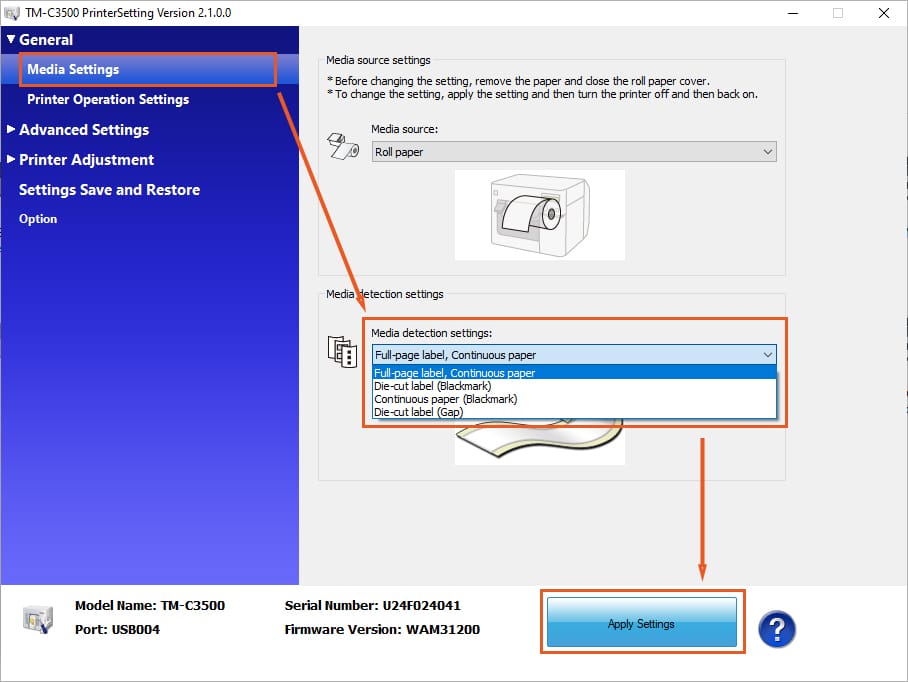Screen dimensions: 908x682
Task: Open the Media source dropdown
Action: pyautogui.click(x=574, y=152)
